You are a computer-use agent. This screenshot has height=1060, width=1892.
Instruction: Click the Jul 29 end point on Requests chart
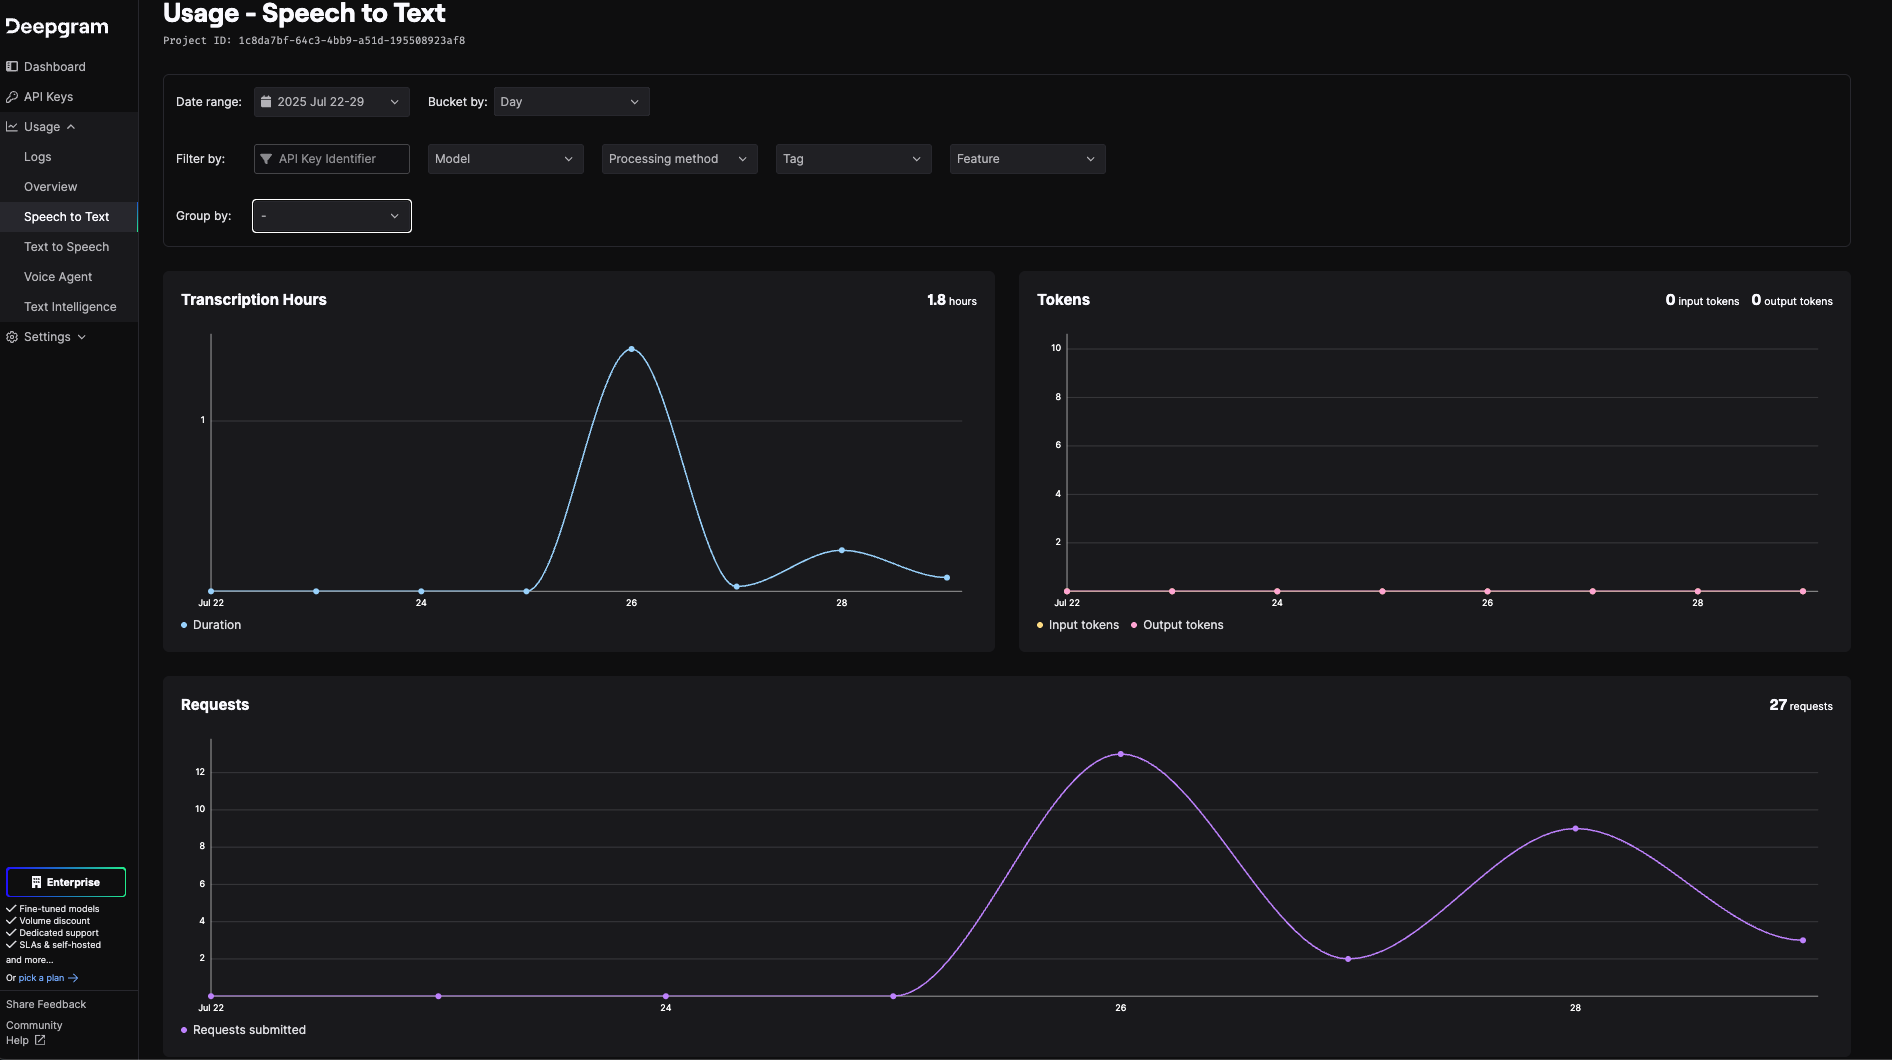click(x=1803, y=940)
